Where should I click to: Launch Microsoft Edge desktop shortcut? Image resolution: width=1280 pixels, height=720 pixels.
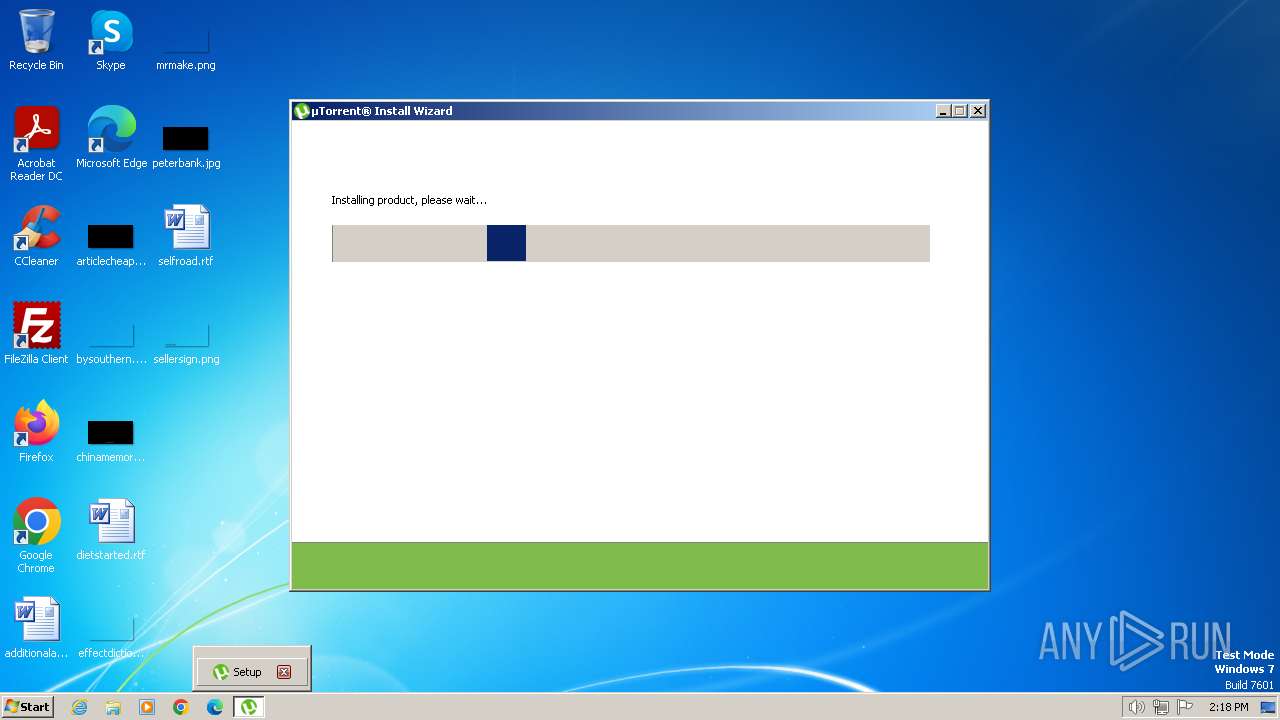pos(111,138)
